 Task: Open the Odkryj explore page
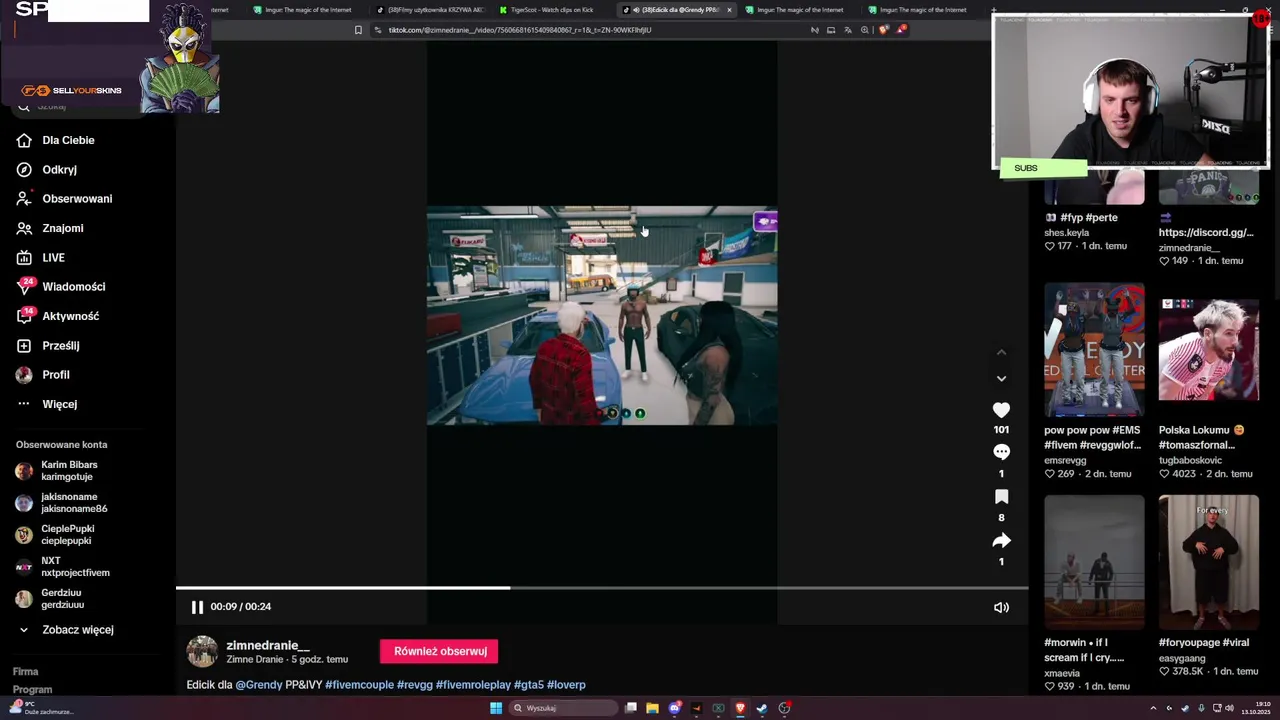click(46, 170)
